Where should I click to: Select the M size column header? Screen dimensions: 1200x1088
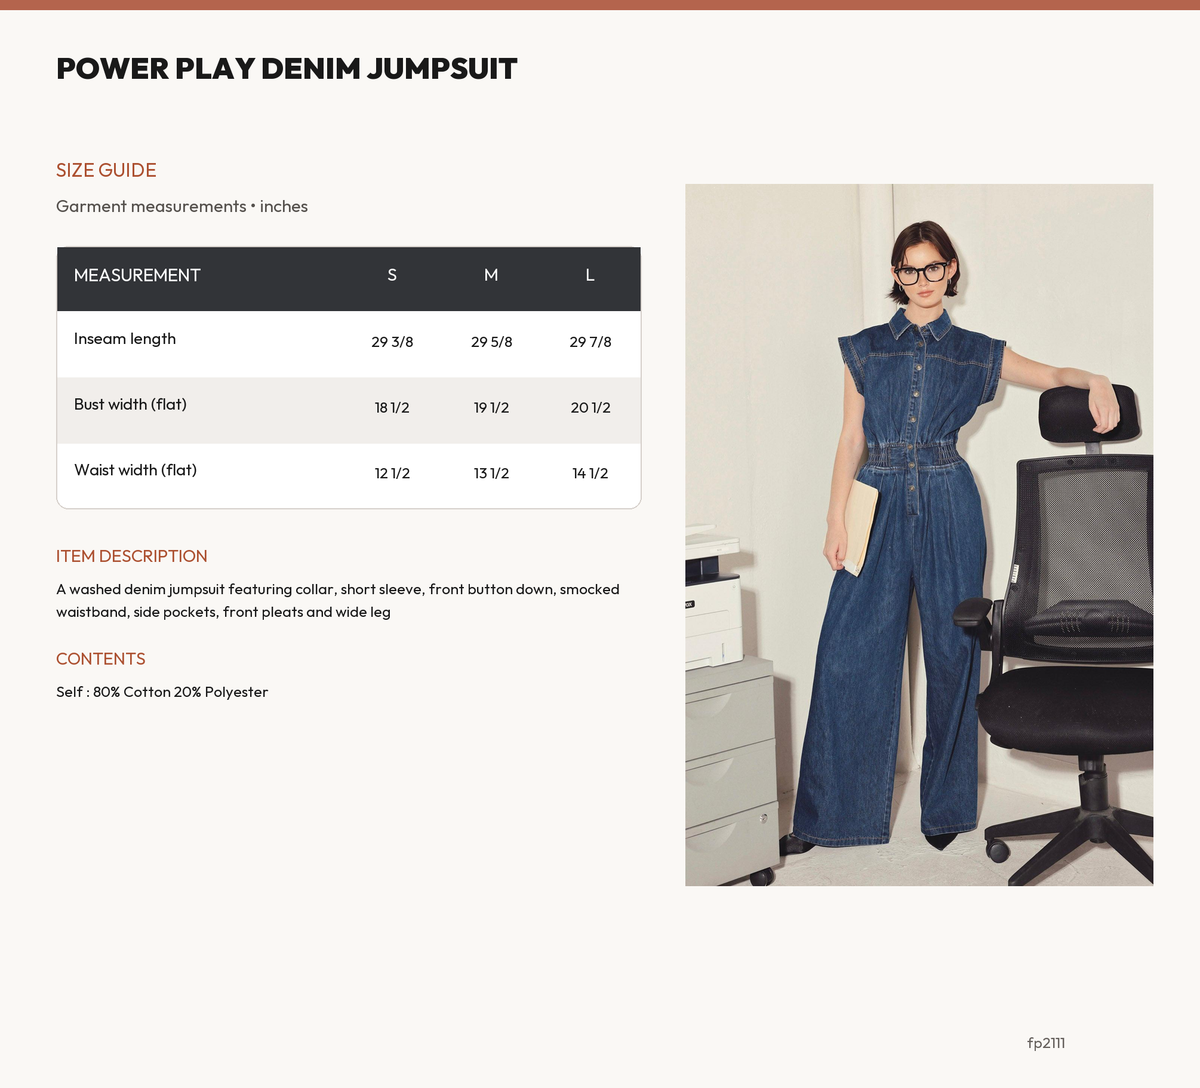pyautogui.click(x=491, y=275)
